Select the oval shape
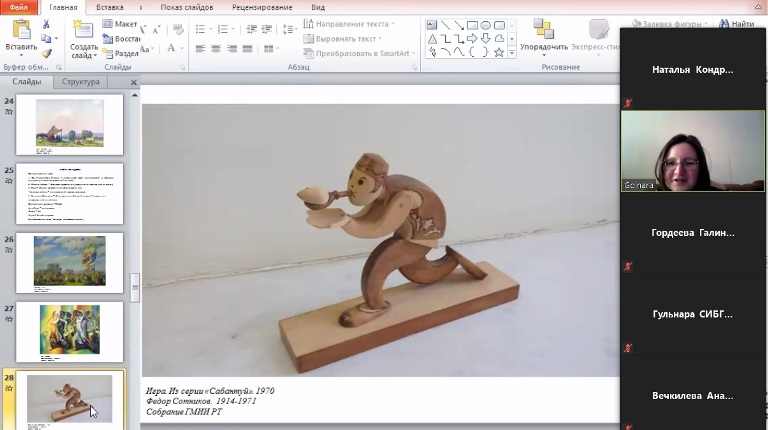Viewport: 768px width, 430px height. (x=485, y=25)
